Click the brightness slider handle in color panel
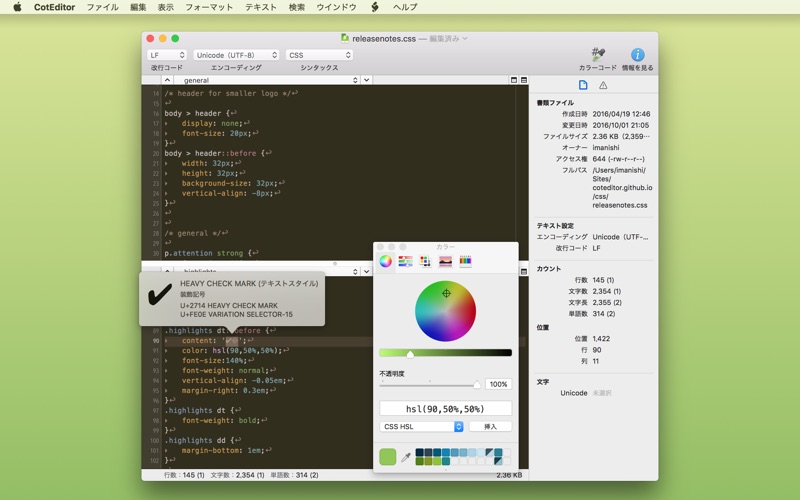 (x=410, y=354)
